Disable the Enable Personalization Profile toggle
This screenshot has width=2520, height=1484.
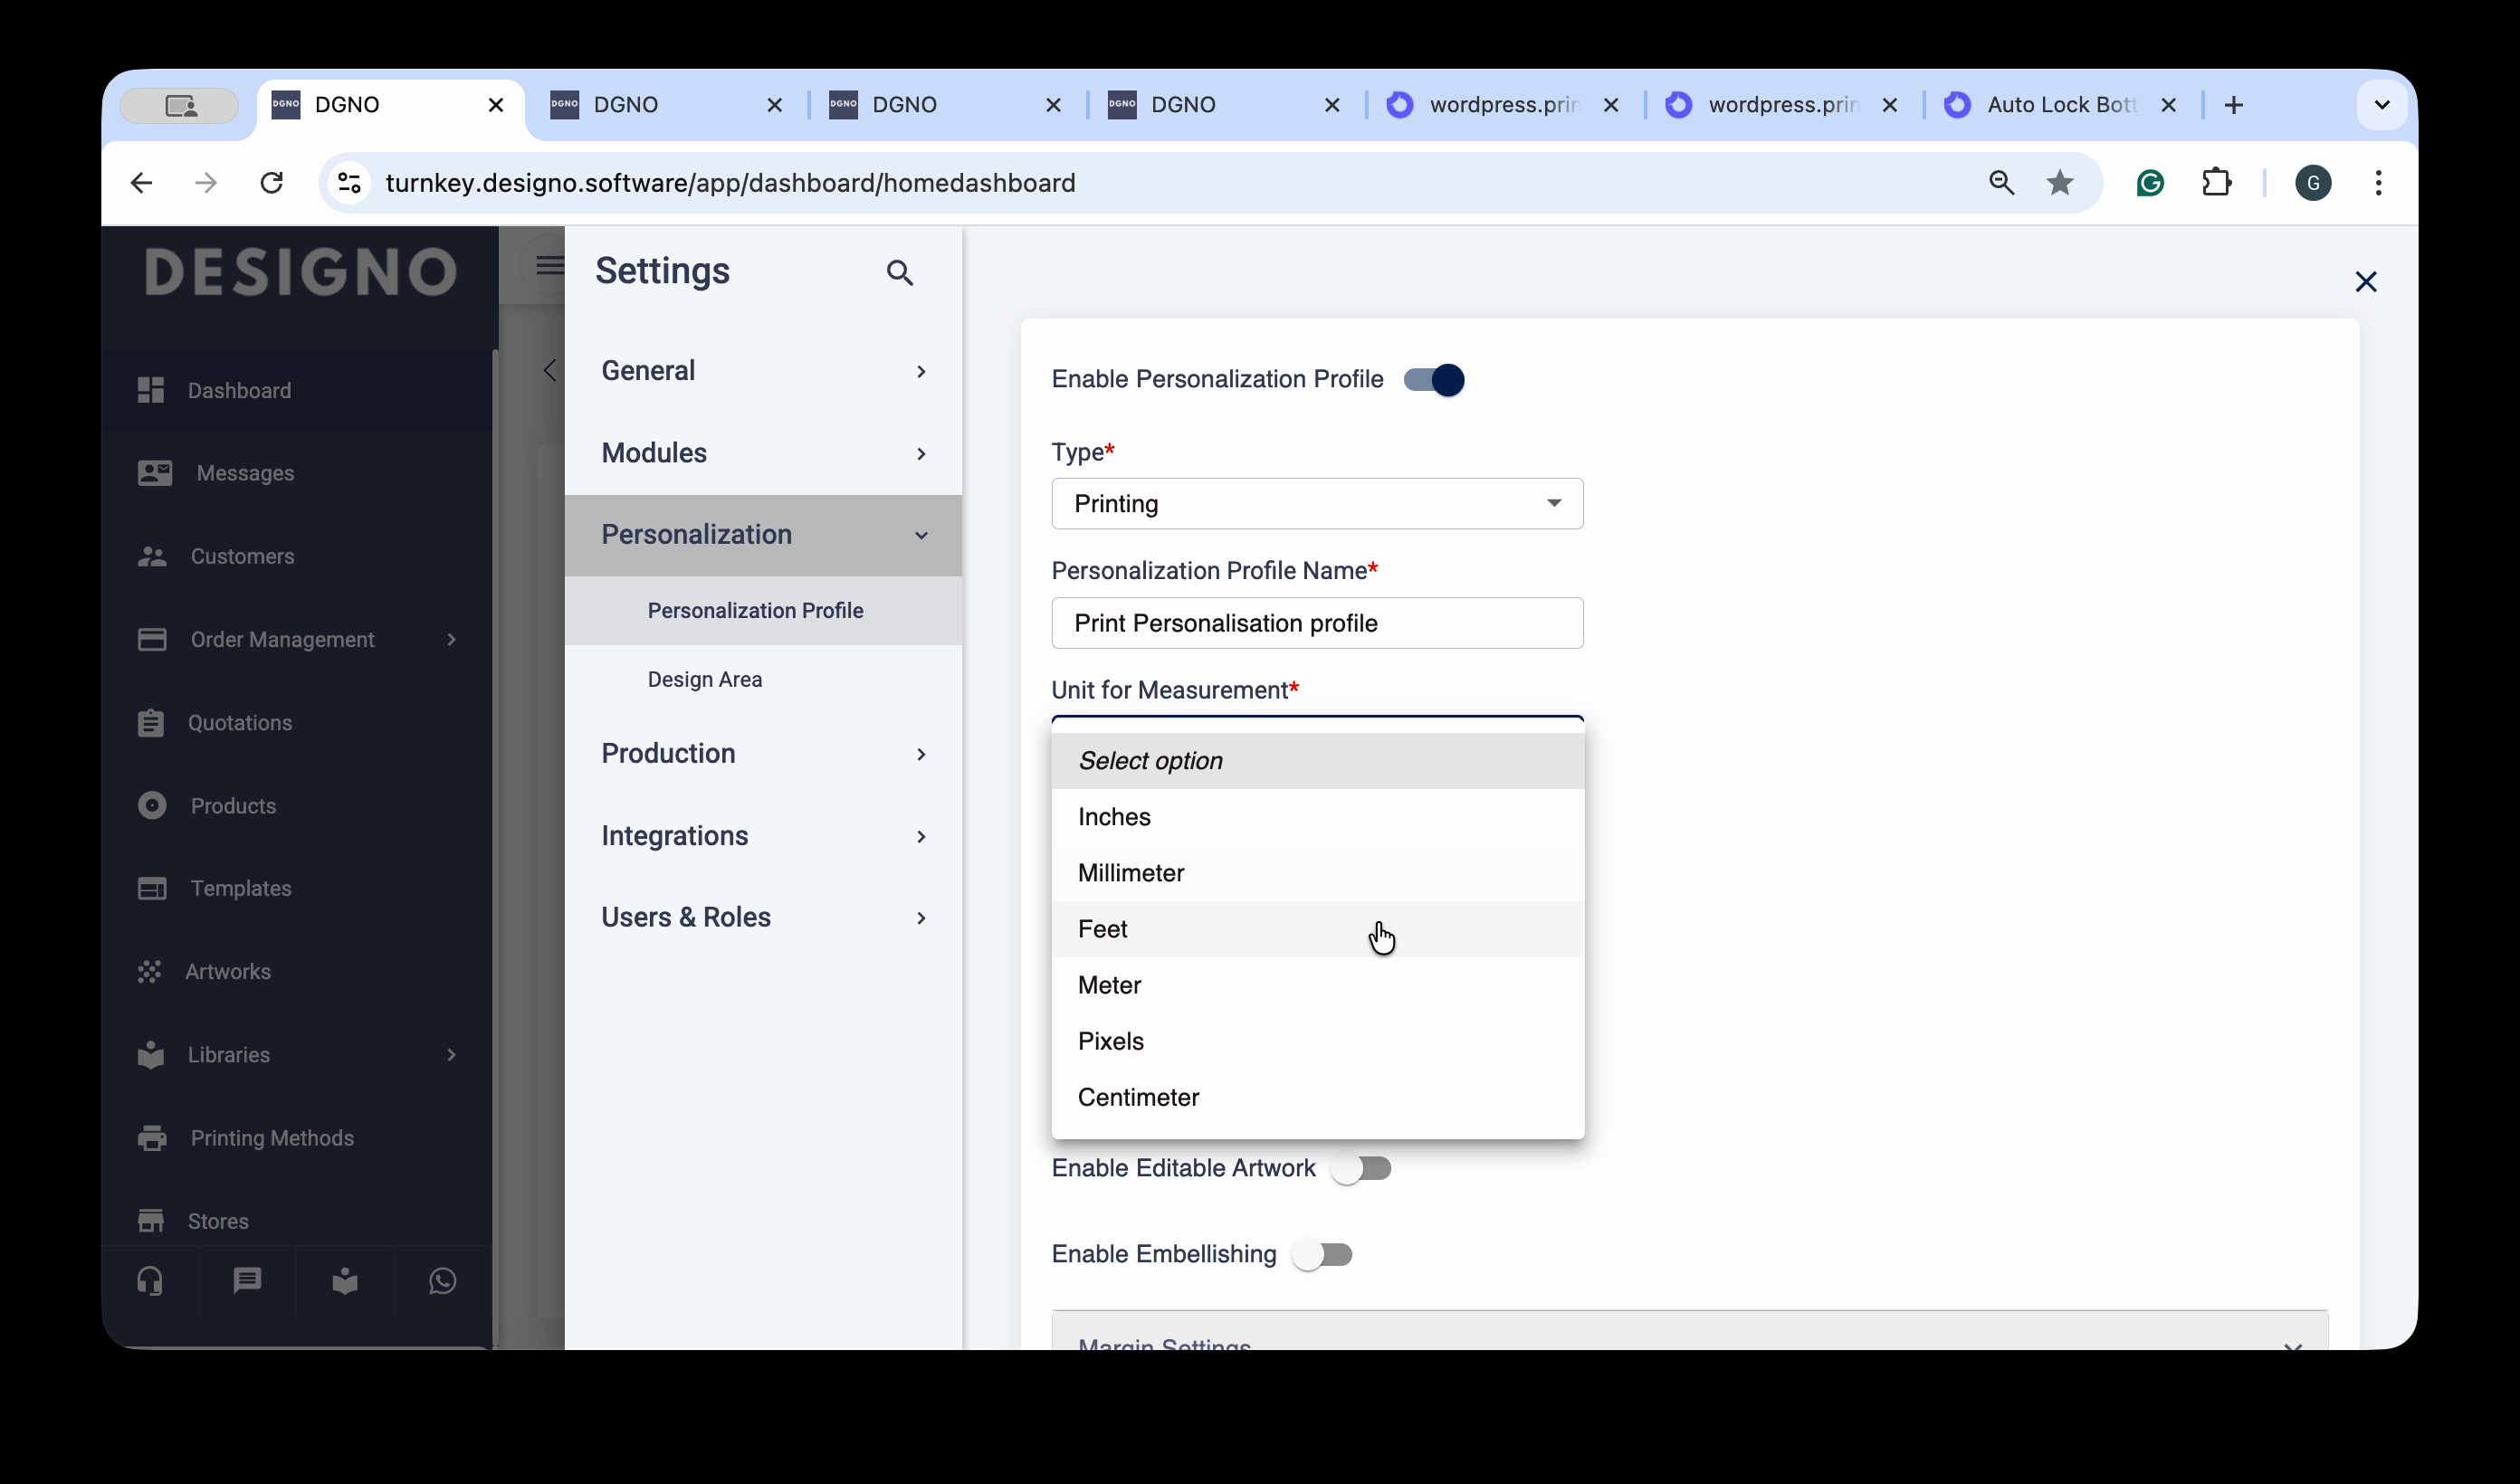pyautogui.click(x=1434, y=380)
